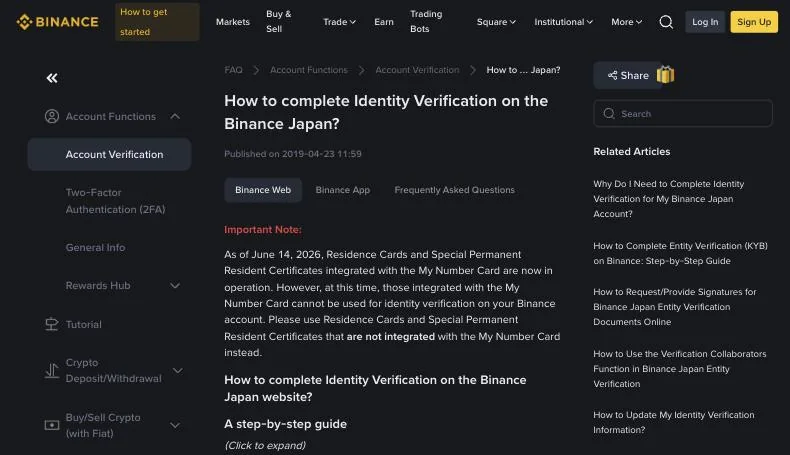Open Account Verification breadcrumb link
Image resolution: width=790 pixels, height=455 pixels.
[417, 70]
